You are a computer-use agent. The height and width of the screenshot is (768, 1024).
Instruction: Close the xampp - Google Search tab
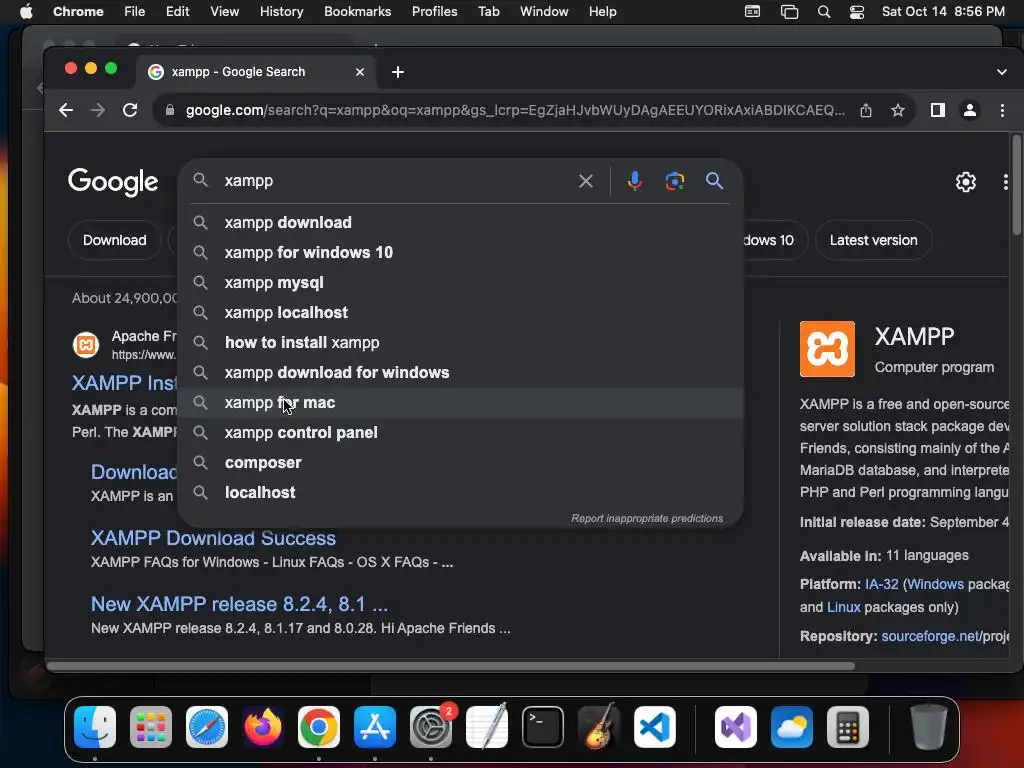coord(360,72)
